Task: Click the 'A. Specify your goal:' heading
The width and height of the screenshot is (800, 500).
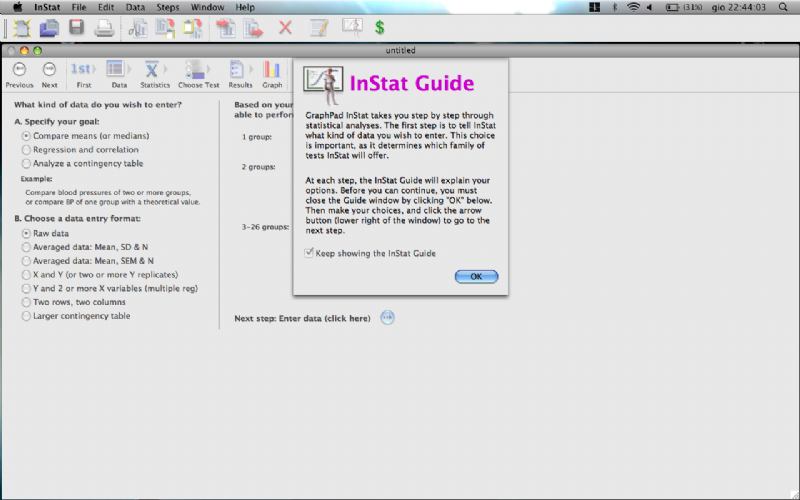Action: (x=57, y=121)
